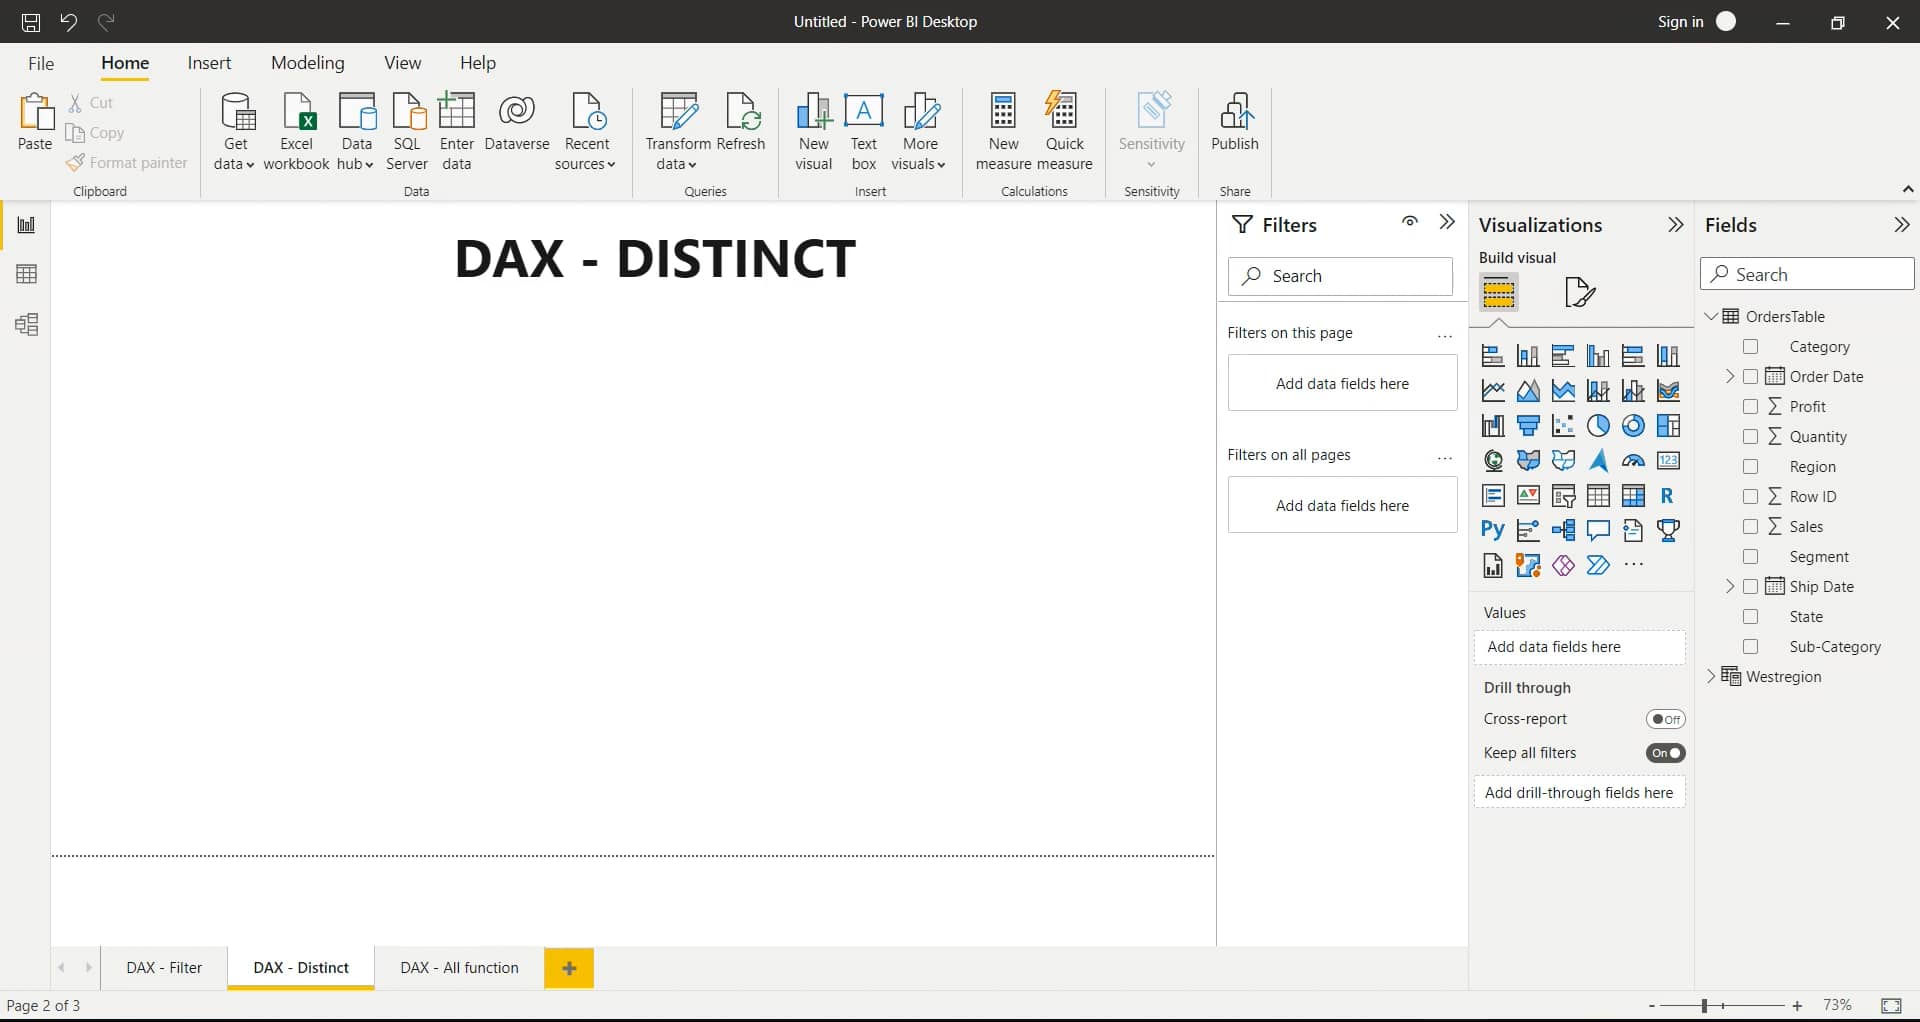Expand the Order Date hierarchy

1729,376
